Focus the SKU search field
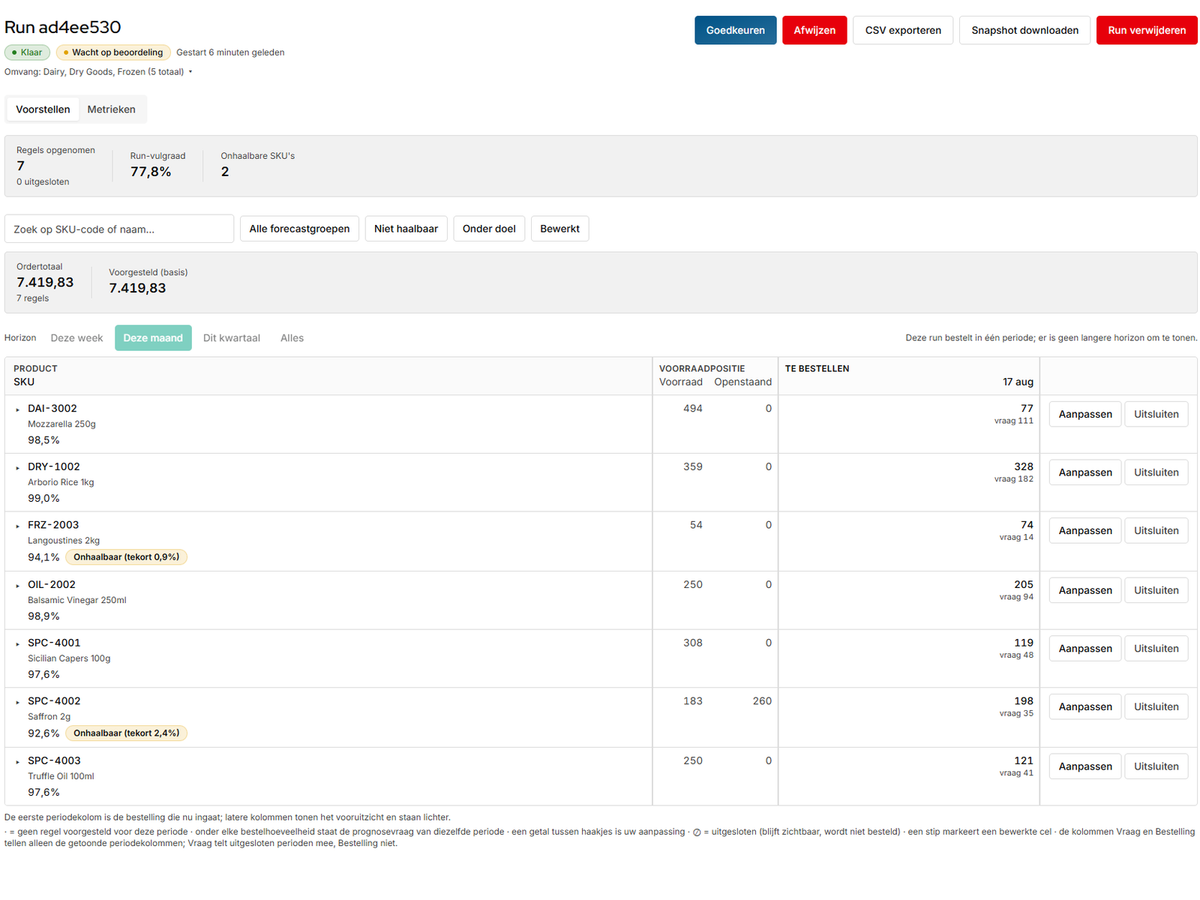Viewport: 1200px width, 900px height. (x=119, y=229)
